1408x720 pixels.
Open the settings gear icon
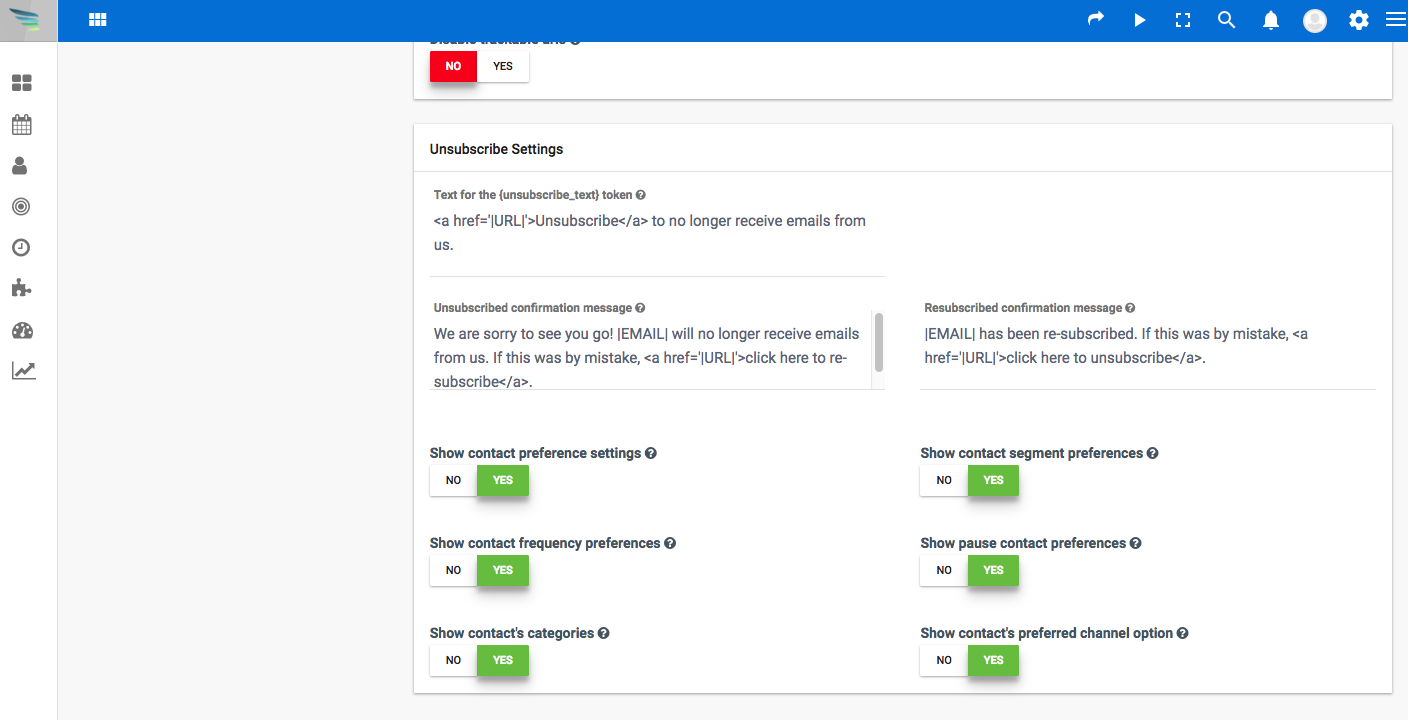pos(1358,20)
